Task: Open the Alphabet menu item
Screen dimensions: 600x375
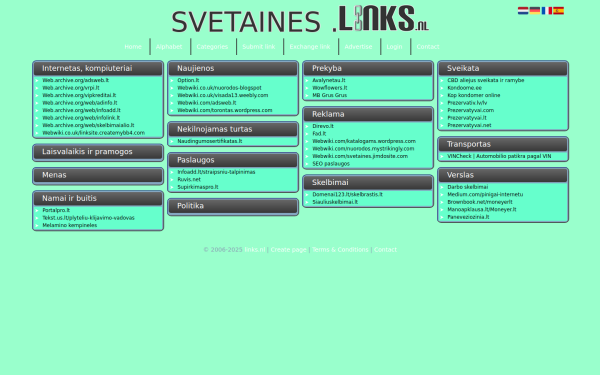Action: tap(169, 47)
